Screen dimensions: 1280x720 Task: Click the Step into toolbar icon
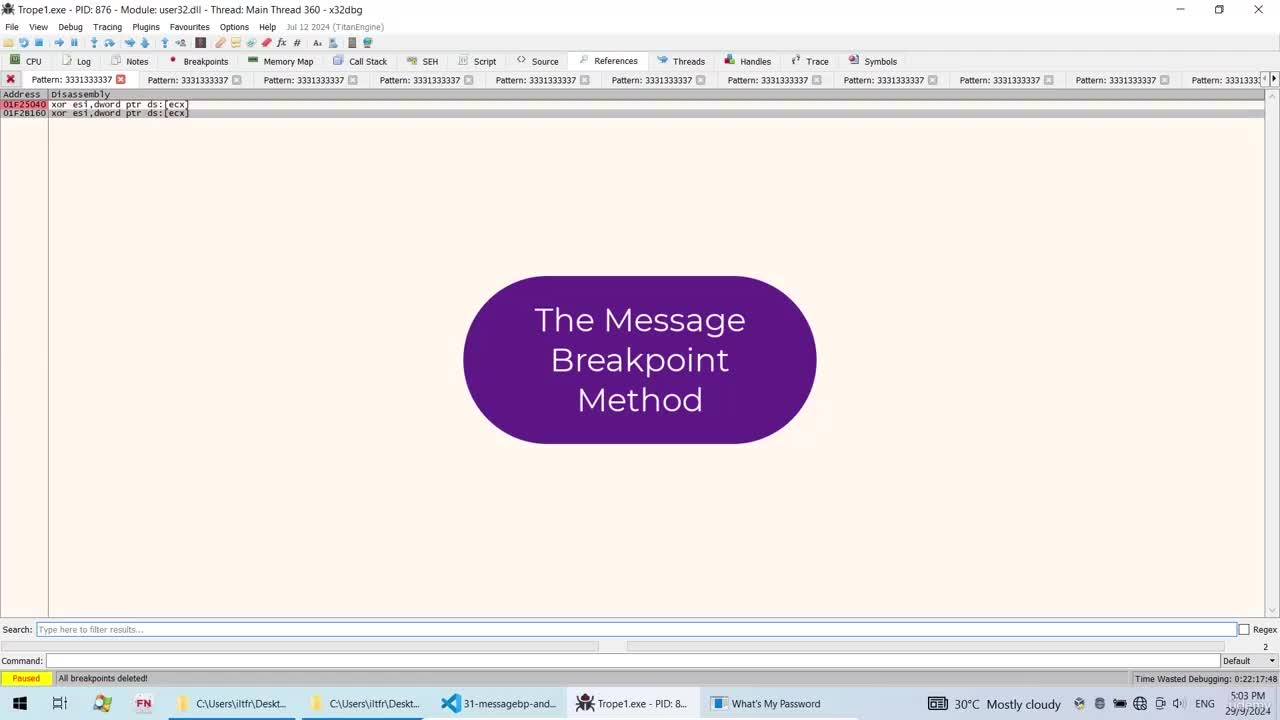[94, 43]
